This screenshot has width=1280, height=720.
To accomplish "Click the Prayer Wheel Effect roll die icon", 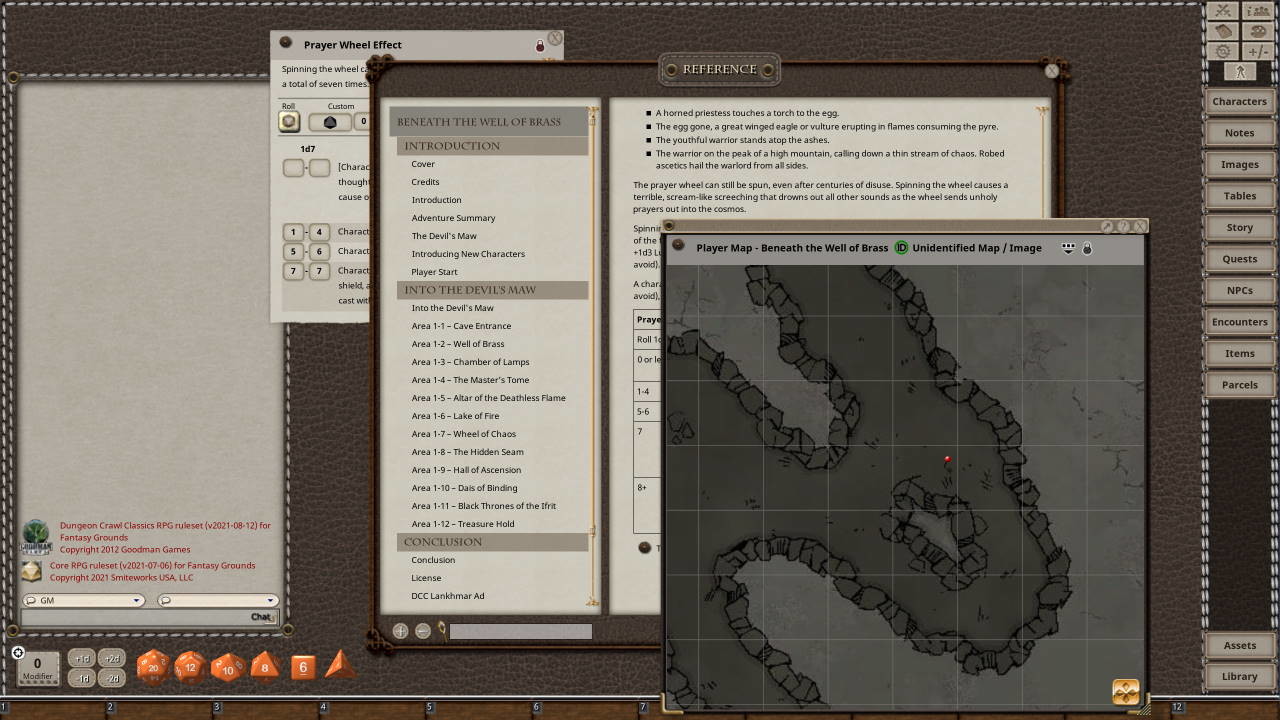I will pyautogui.click(x=289, y=122).
